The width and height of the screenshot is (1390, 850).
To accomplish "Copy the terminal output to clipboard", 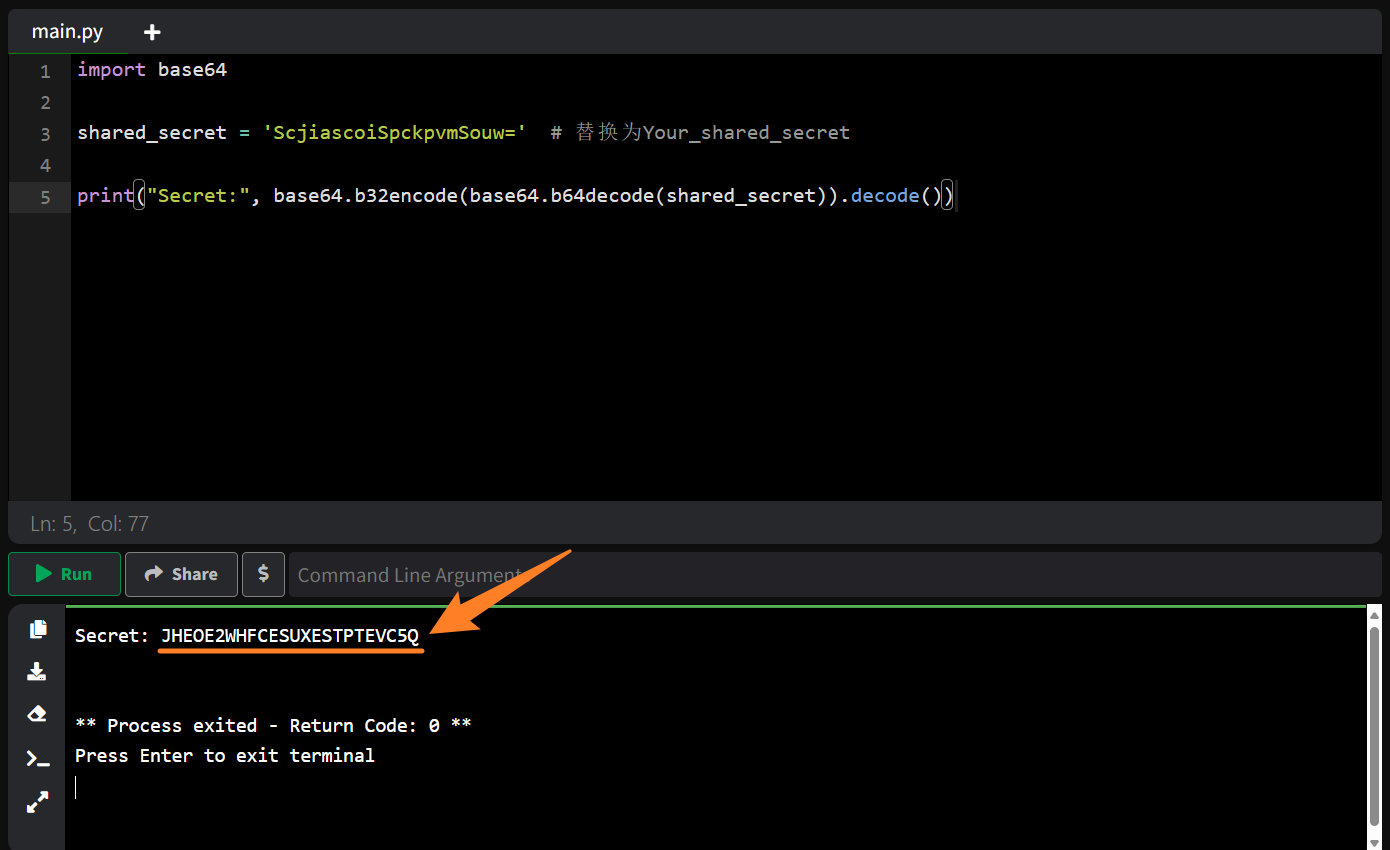I will 38,629.
